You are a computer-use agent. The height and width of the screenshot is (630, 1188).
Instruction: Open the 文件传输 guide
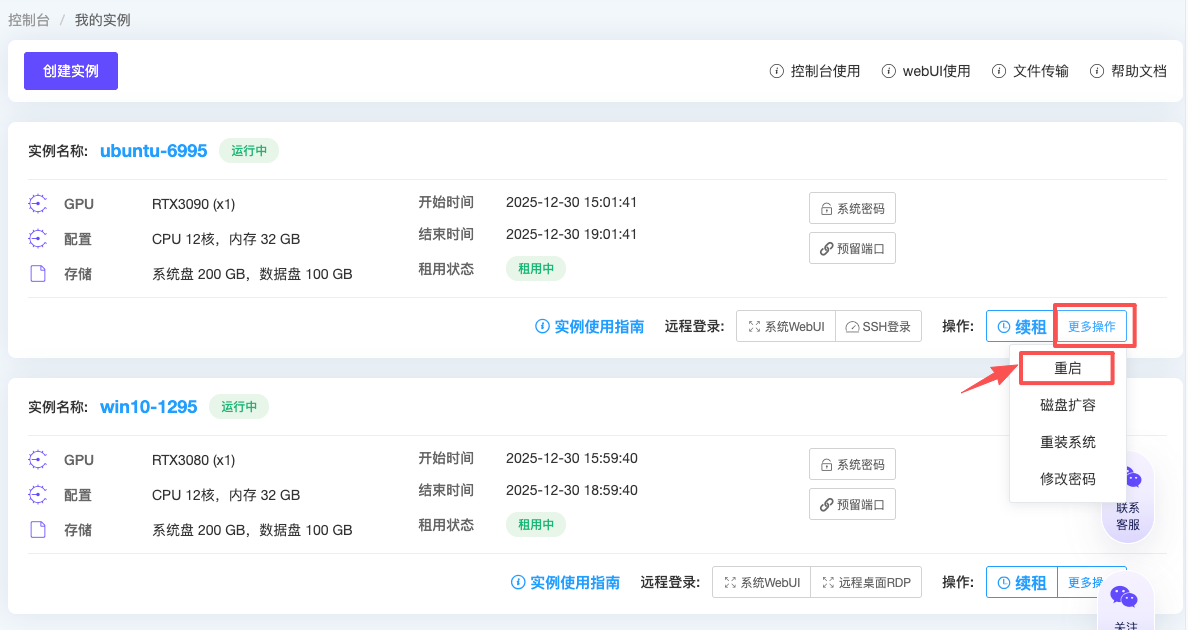pyautogui.click(x=1030, y=71)
